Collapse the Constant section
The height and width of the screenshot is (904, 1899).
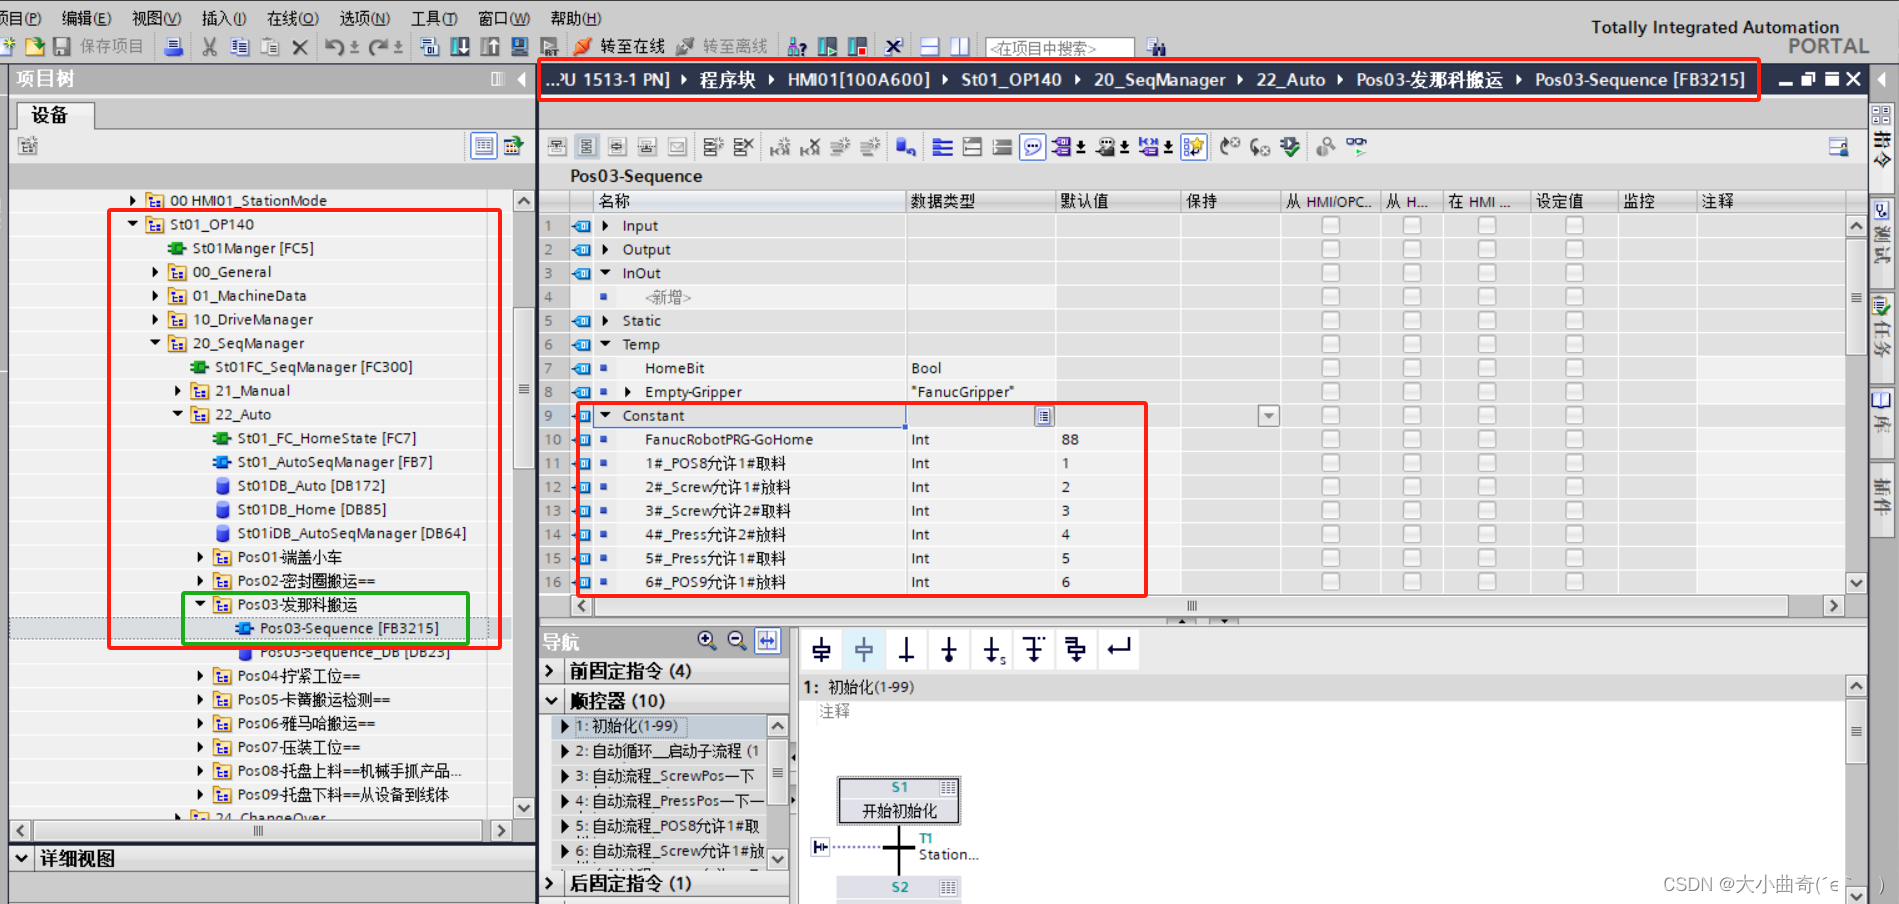coord(606,415)
